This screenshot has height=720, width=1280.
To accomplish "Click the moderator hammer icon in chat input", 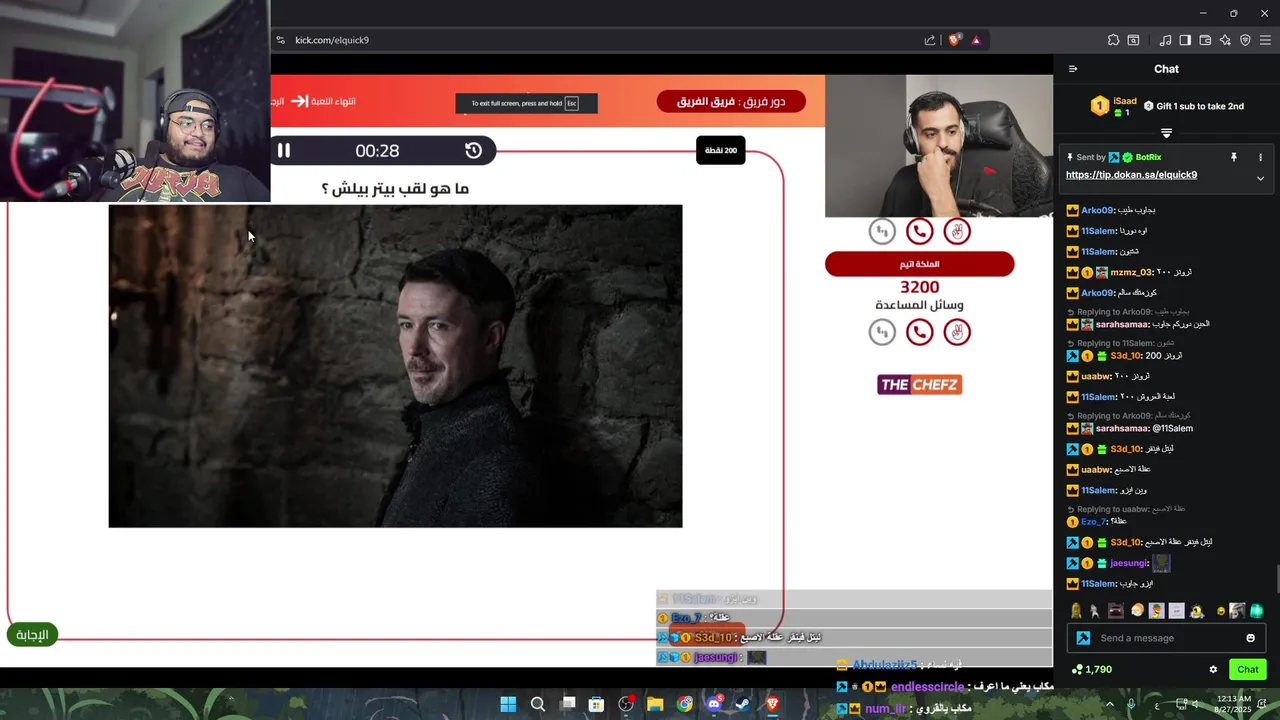I will pyautogui.click(x=1083, y=638).
